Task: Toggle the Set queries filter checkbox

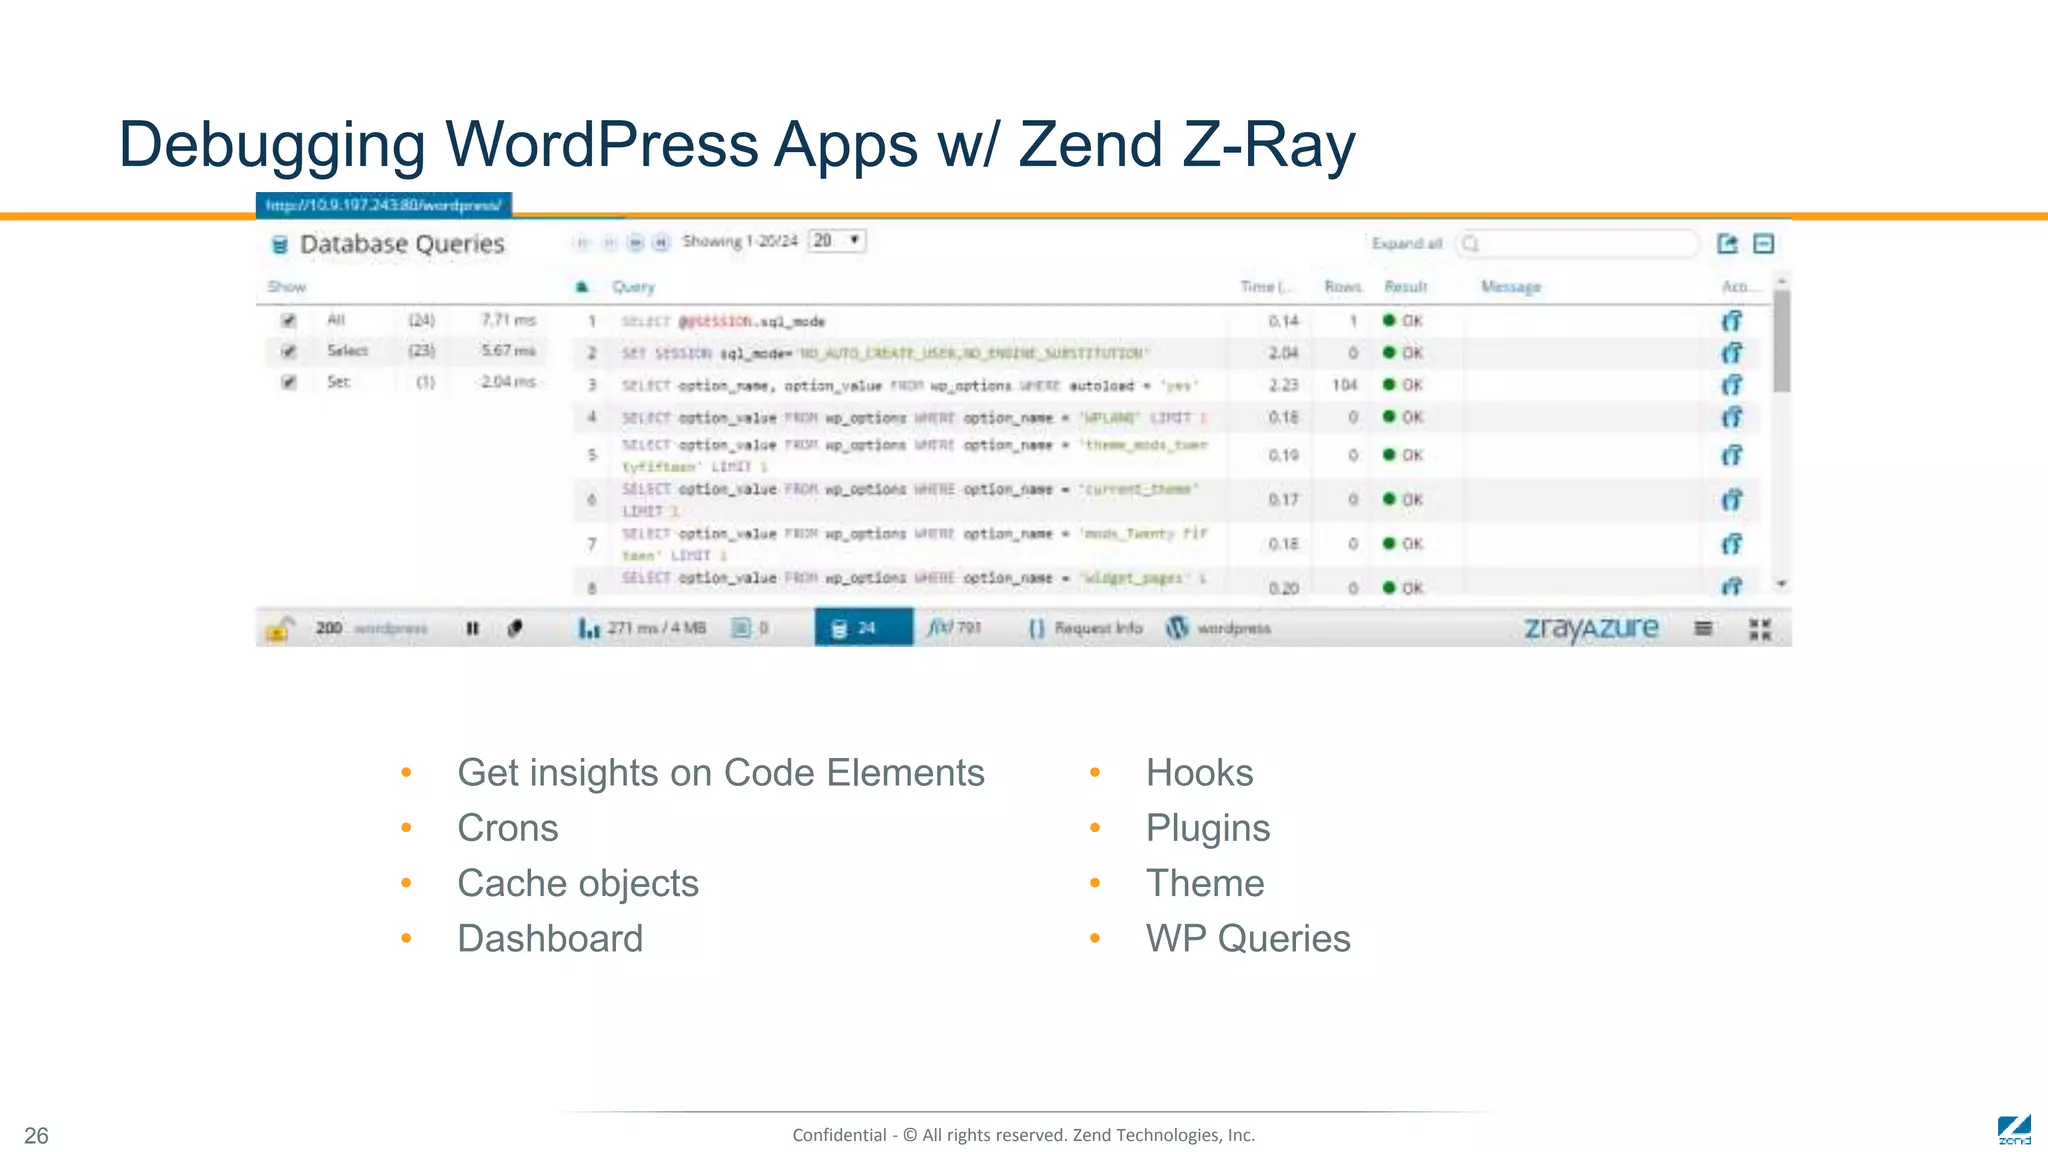Action: [x=289, y=382]
